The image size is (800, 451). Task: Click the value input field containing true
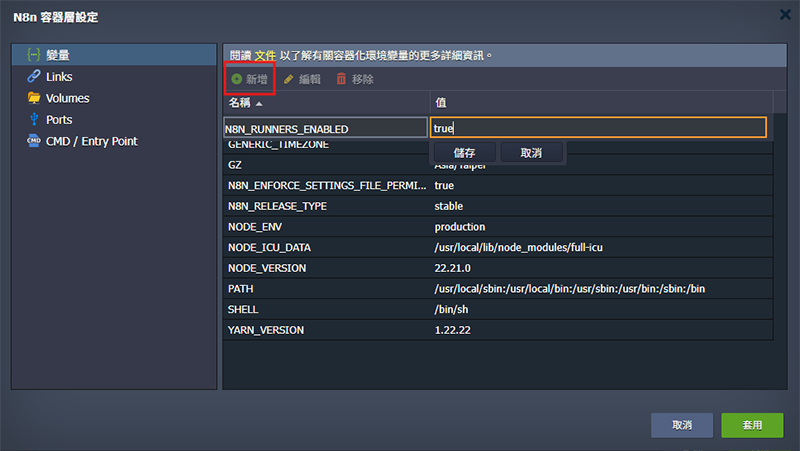(x=597, y=128)
